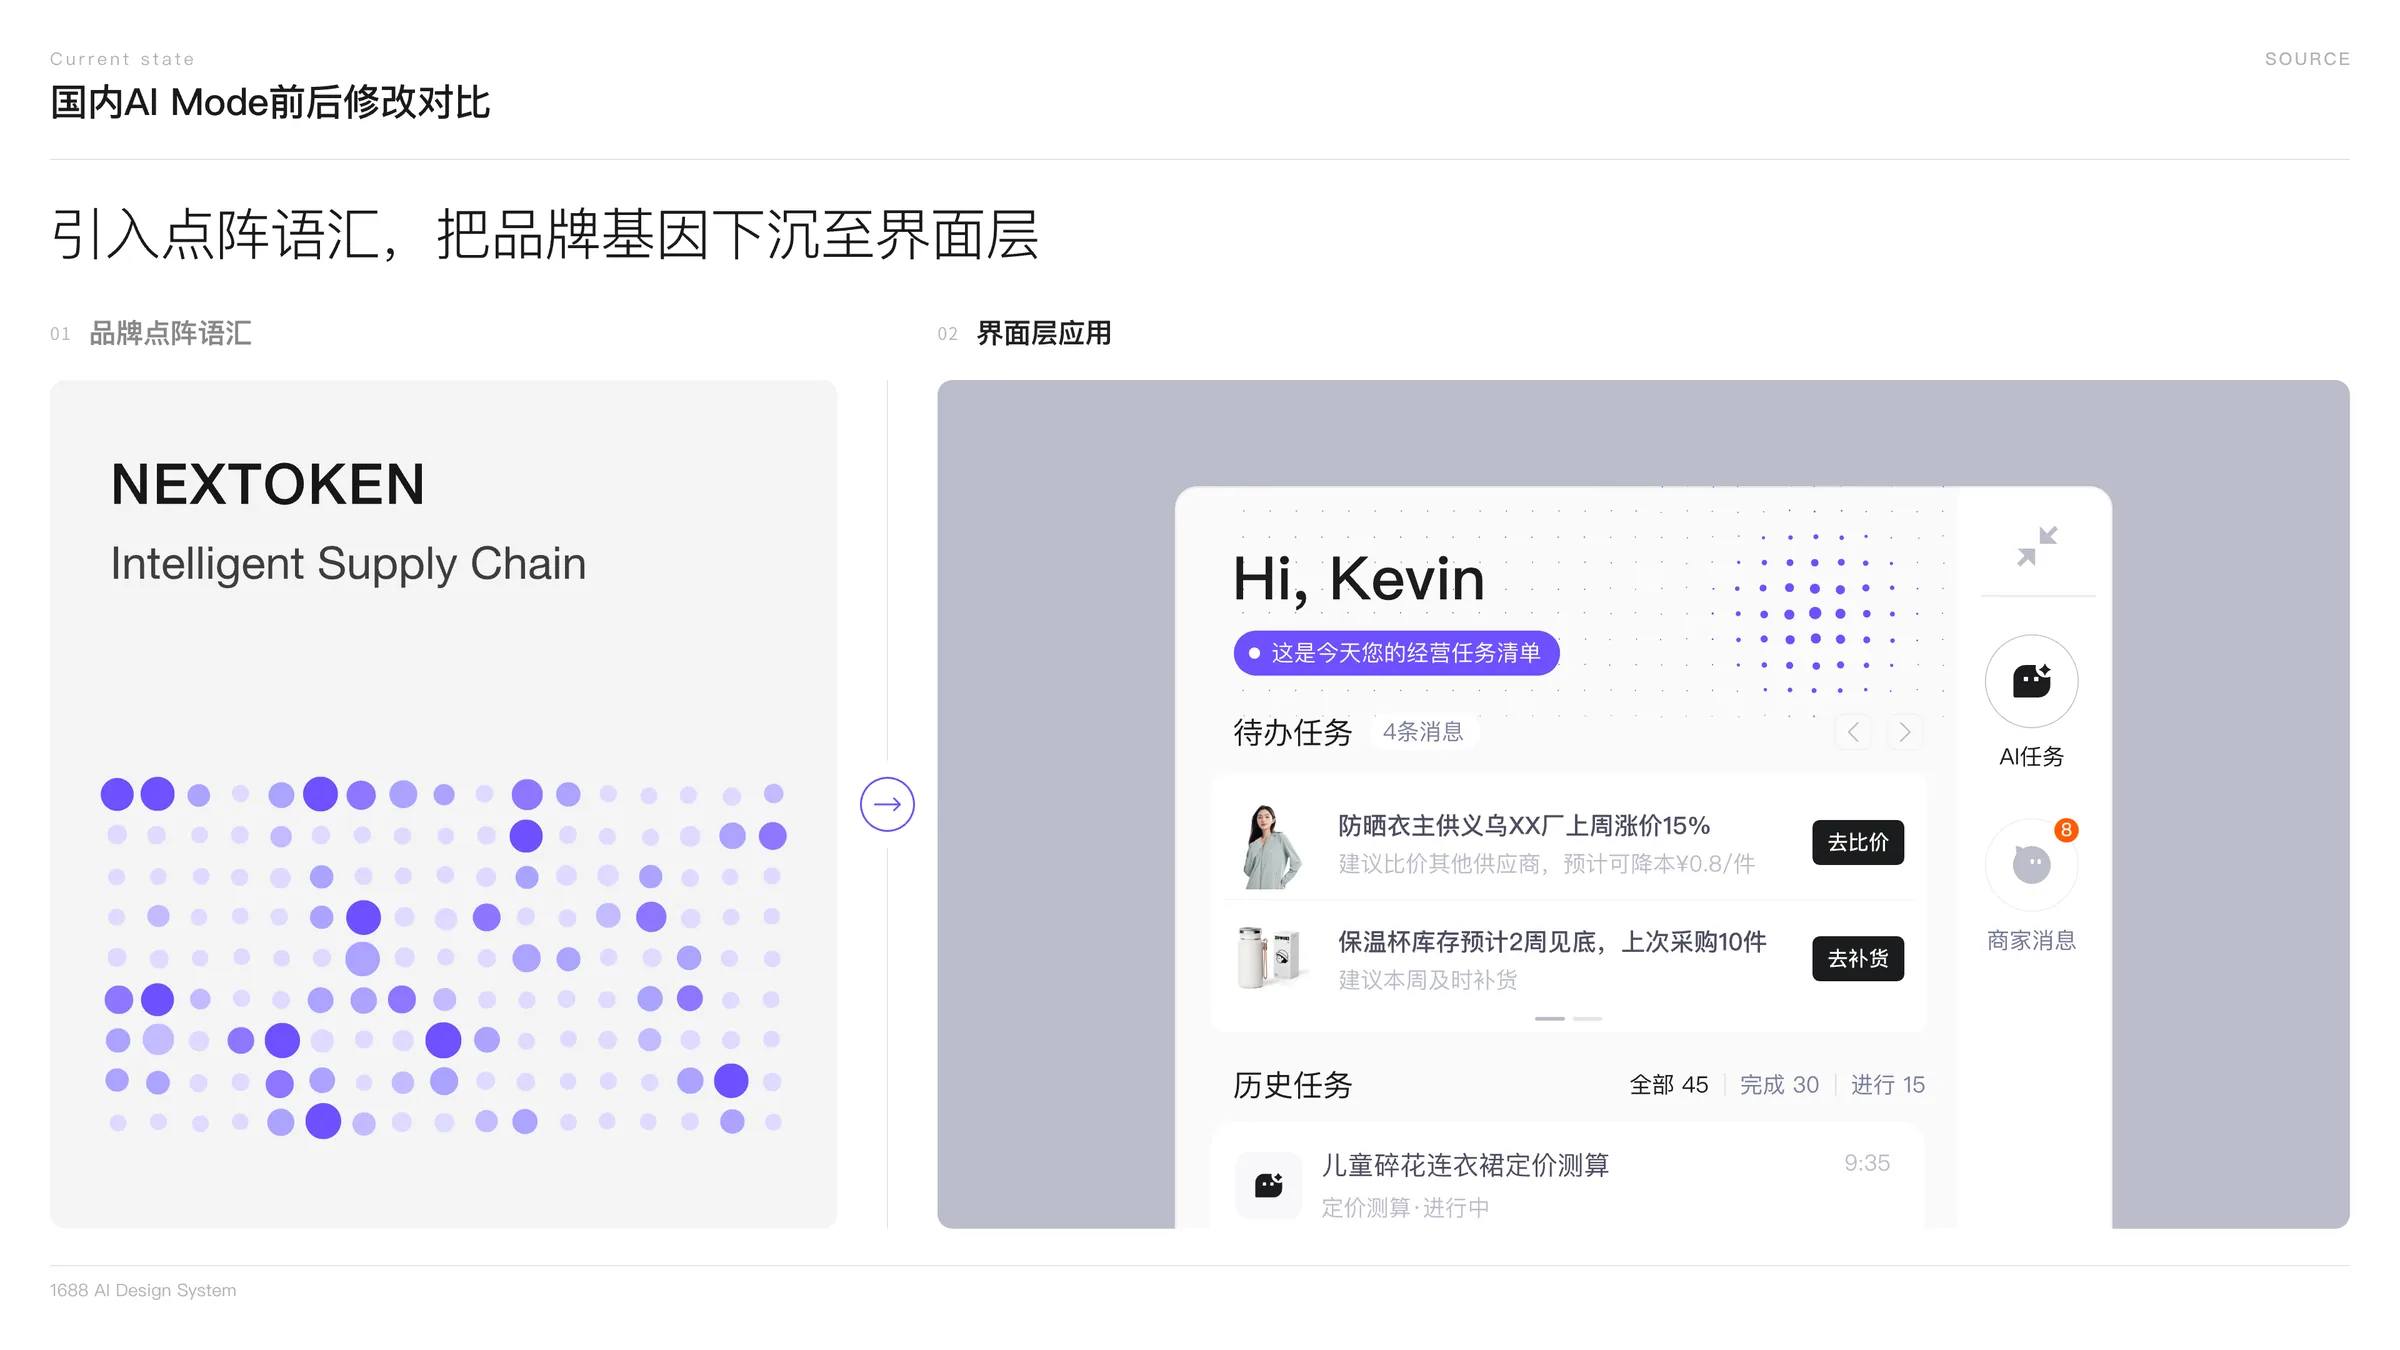Open the AI任务 robot icon
The image size is (2400, 1350).
2032,681
